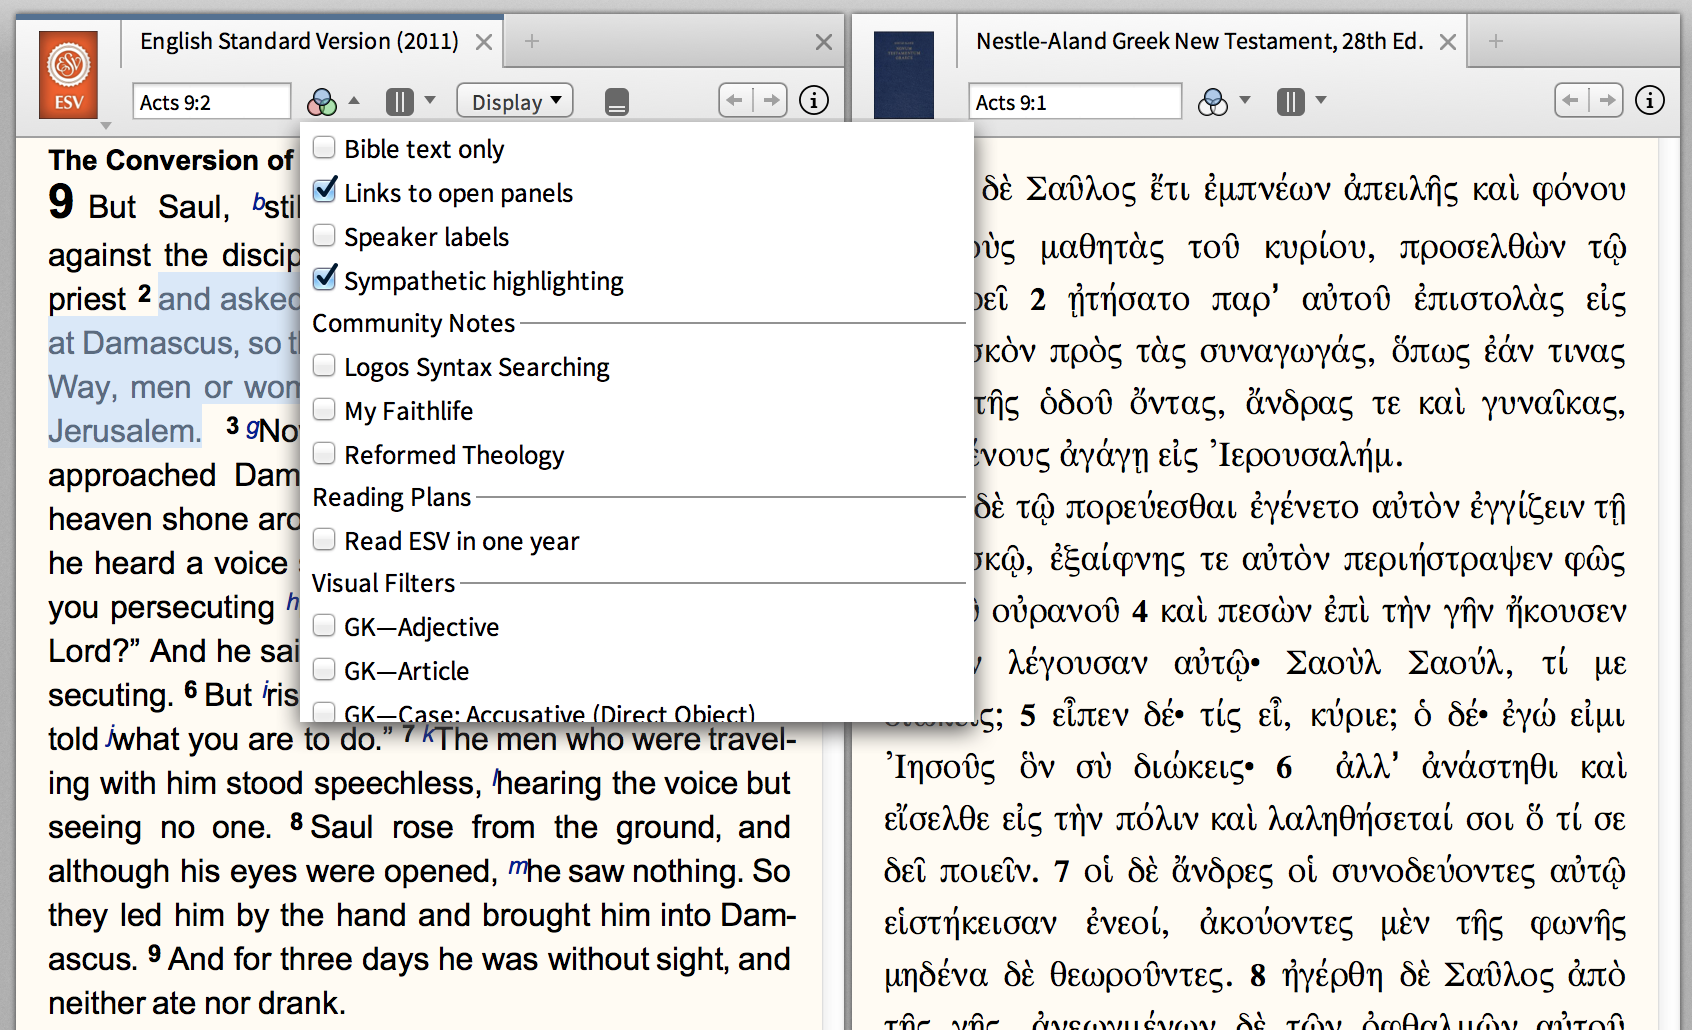Click the Greek word Σαῦλος in verse 1
This screenshot has height=1030, width=1692.
[x=1081, y=189]
